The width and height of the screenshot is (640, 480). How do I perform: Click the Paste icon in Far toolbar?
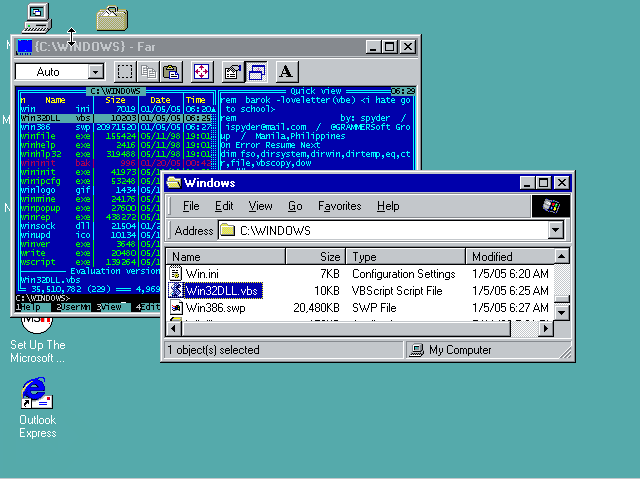click(x=171, y=72)
